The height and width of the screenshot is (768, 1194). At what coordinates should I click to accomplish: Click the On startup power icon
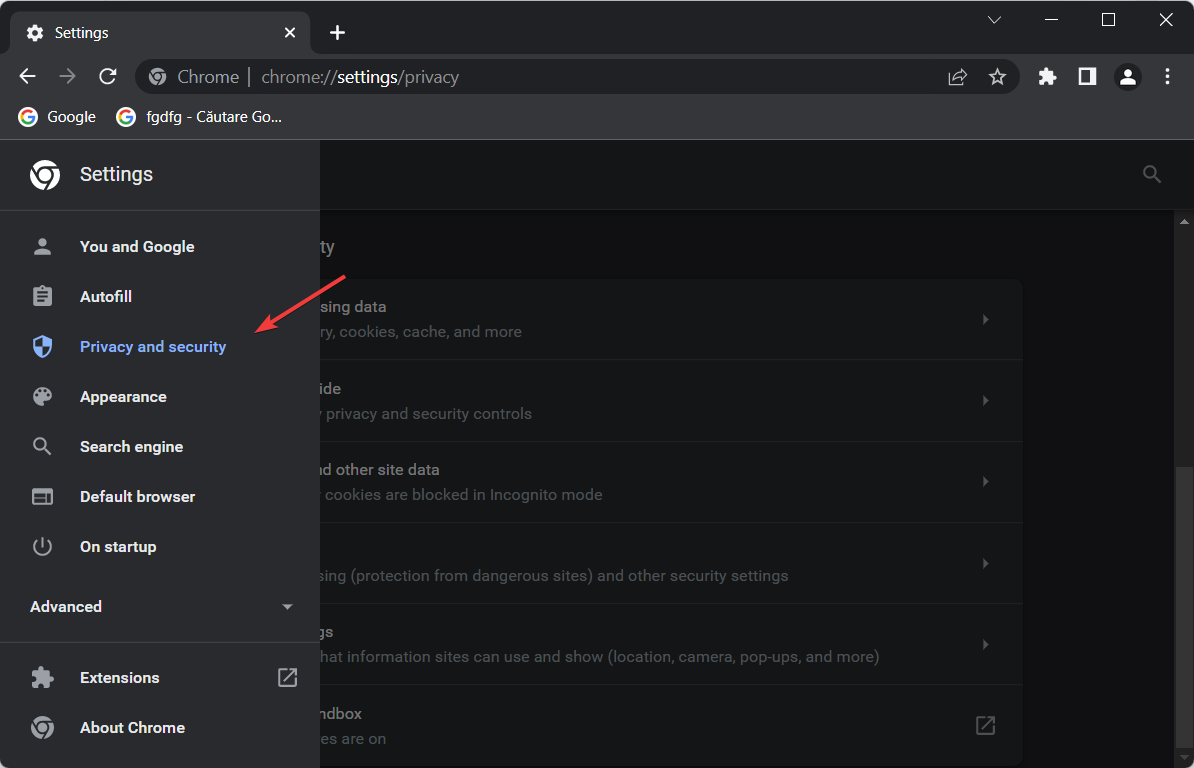point(43,547)
